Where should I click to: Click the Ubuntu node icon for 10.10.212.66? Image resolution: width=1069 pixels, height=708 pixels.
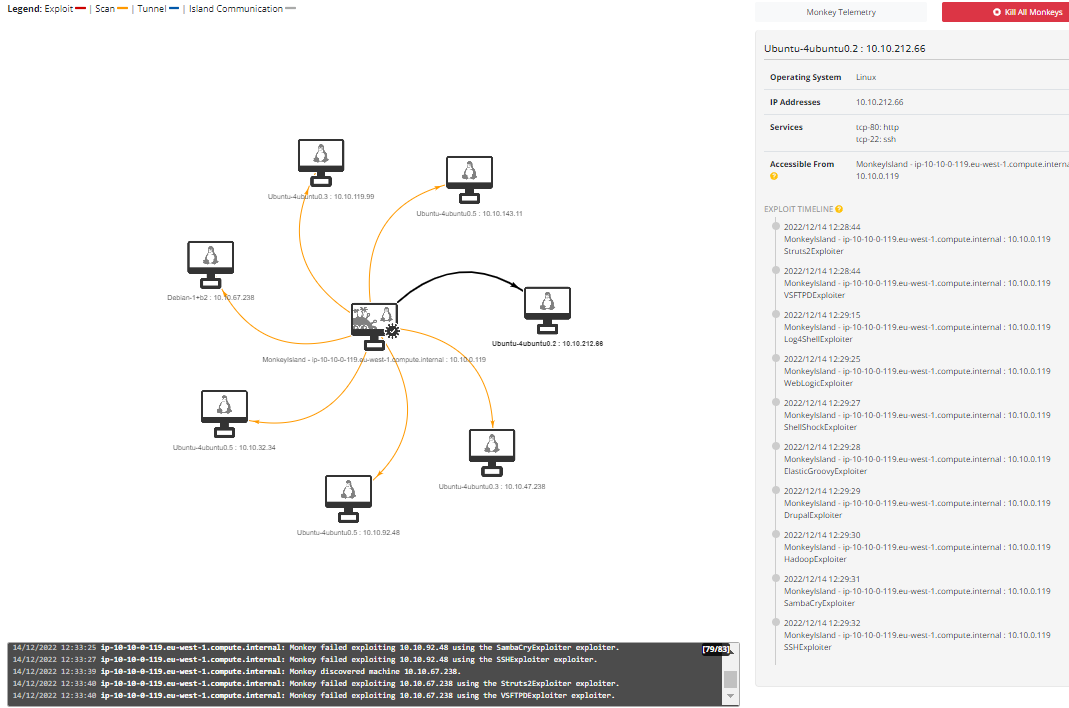coord(547,310)
